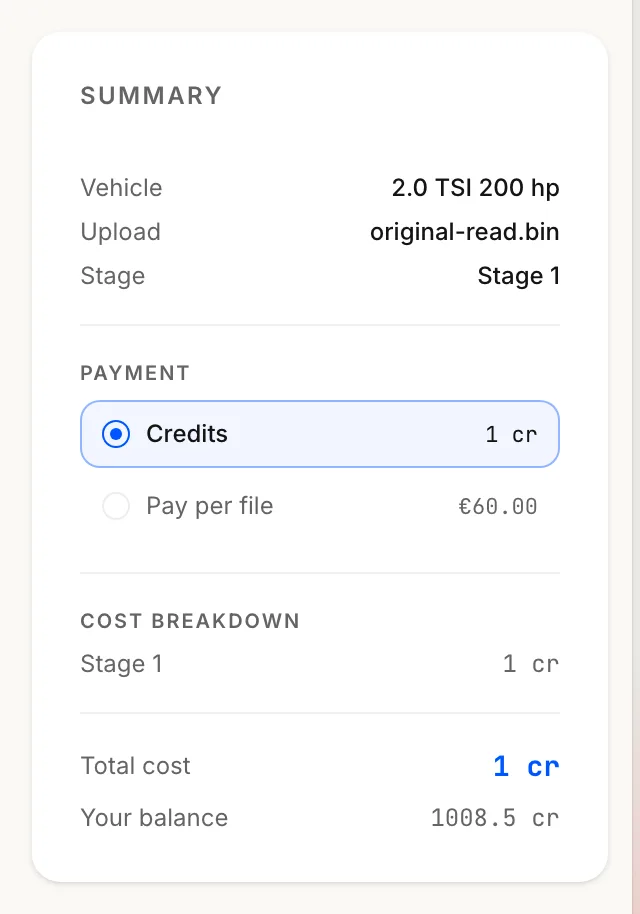Click the Upload label
Viewport: 640px width, 914px height.
coord(121,232)
